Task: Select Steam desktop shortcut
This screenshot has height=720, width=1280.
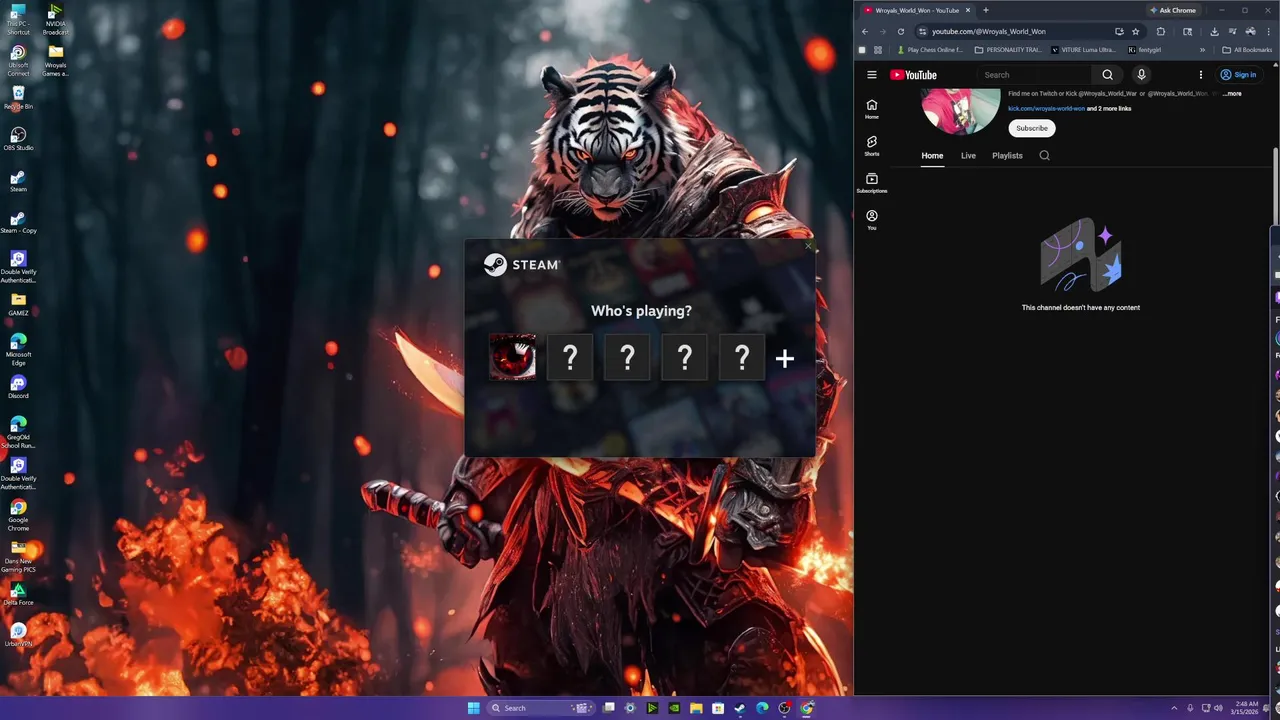Action: coord(18,180)
